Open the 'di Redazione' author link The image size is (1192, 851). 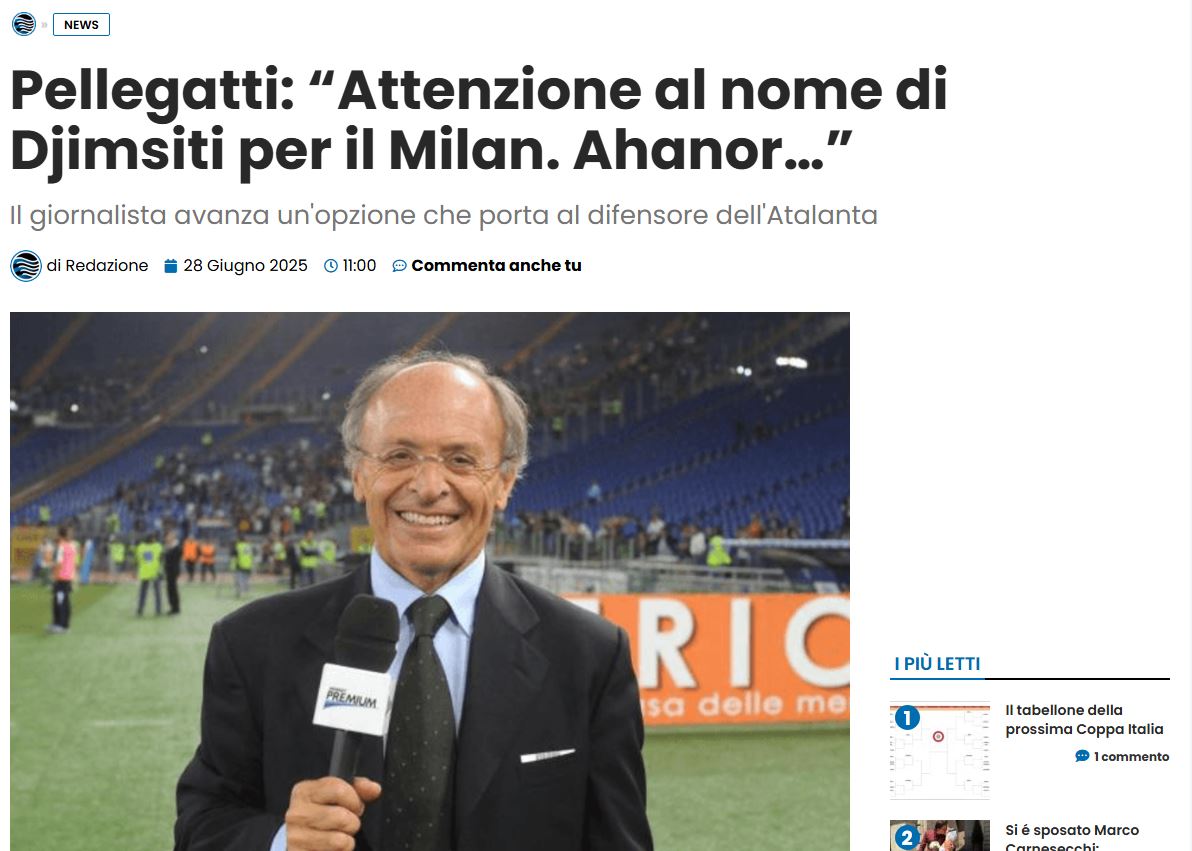(x=97, y=265)
